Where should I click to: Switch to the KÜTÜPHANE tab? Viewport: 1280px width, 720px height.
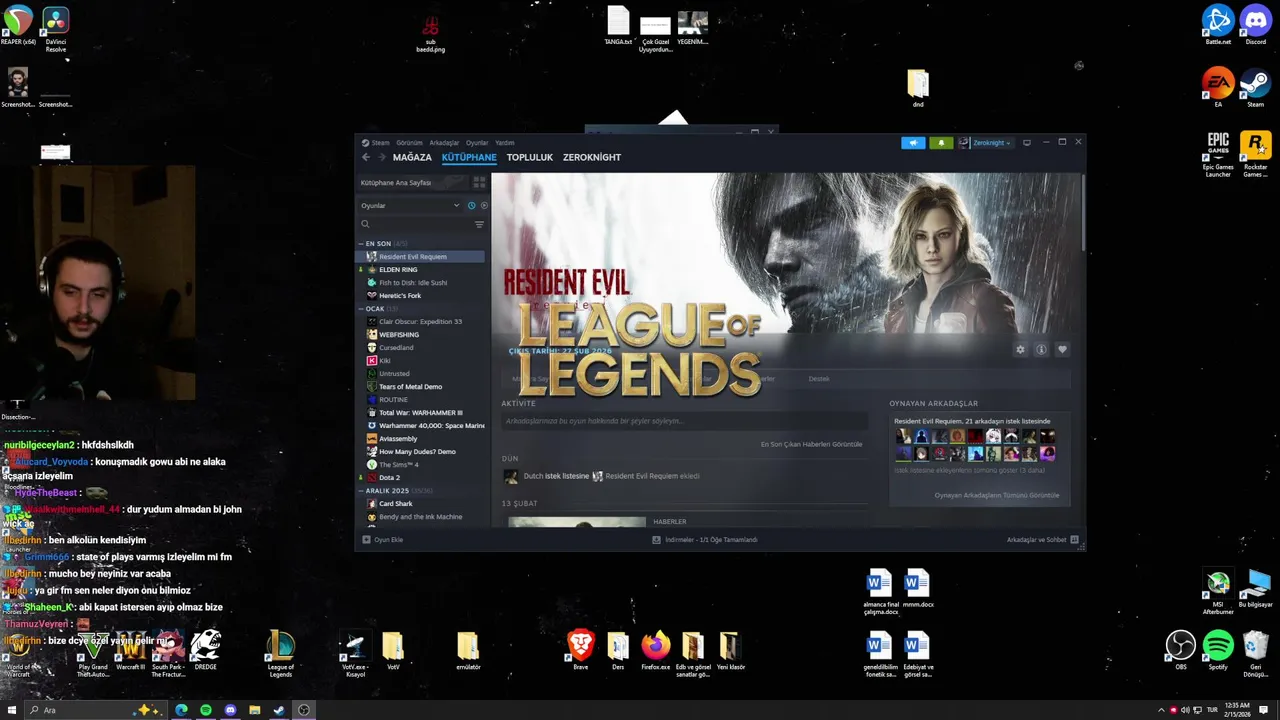click(x=469, y=157)
